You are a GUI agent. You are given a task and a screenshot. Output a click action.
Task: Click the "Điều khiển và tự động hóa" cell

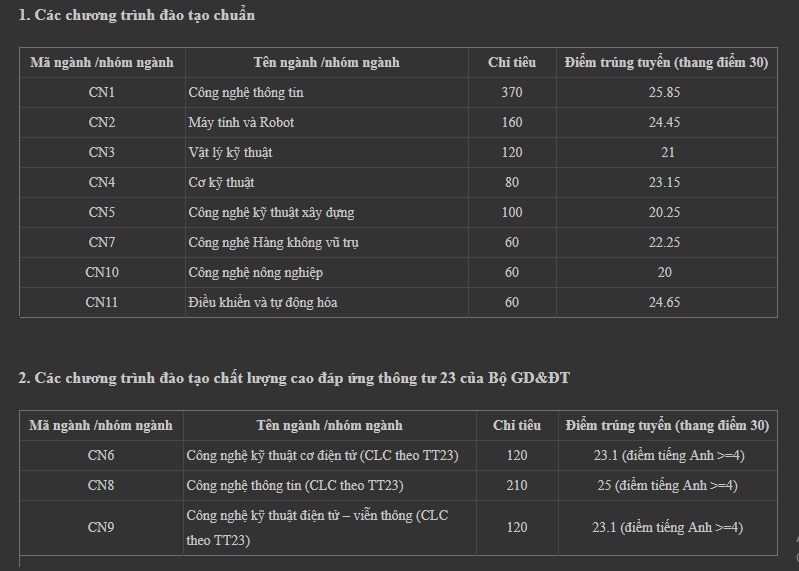pyautogui.click(x=262, y=303)
